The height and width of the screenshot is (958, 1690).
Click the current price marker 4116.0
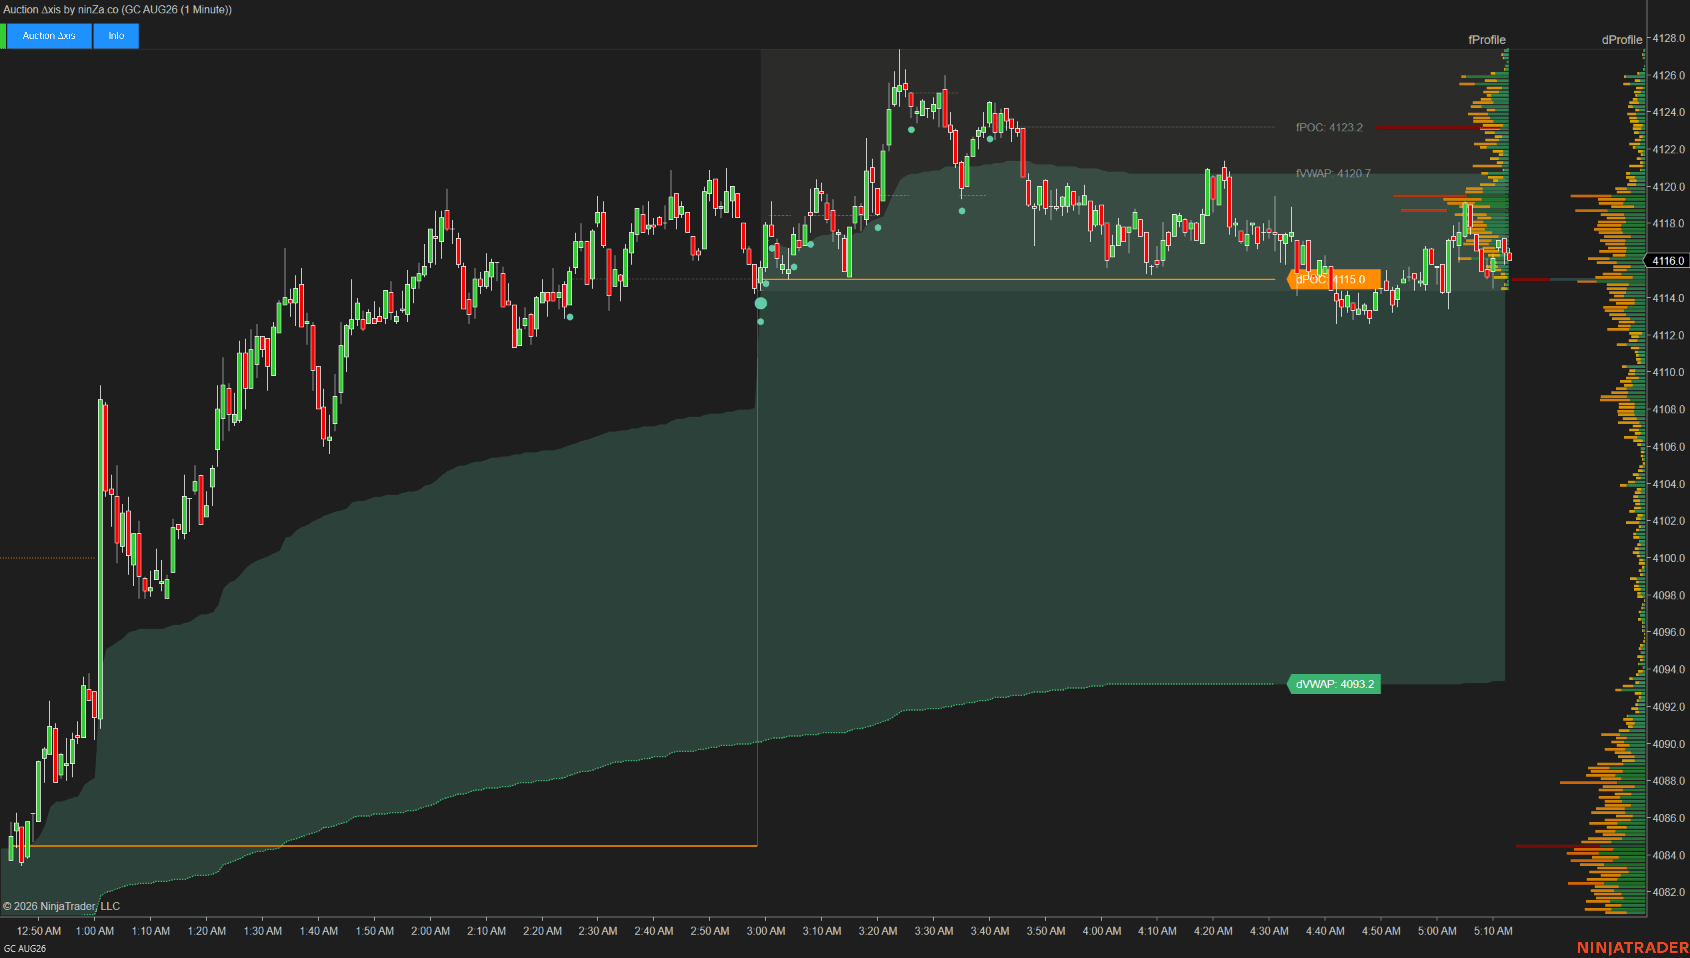click(1668, 261)
